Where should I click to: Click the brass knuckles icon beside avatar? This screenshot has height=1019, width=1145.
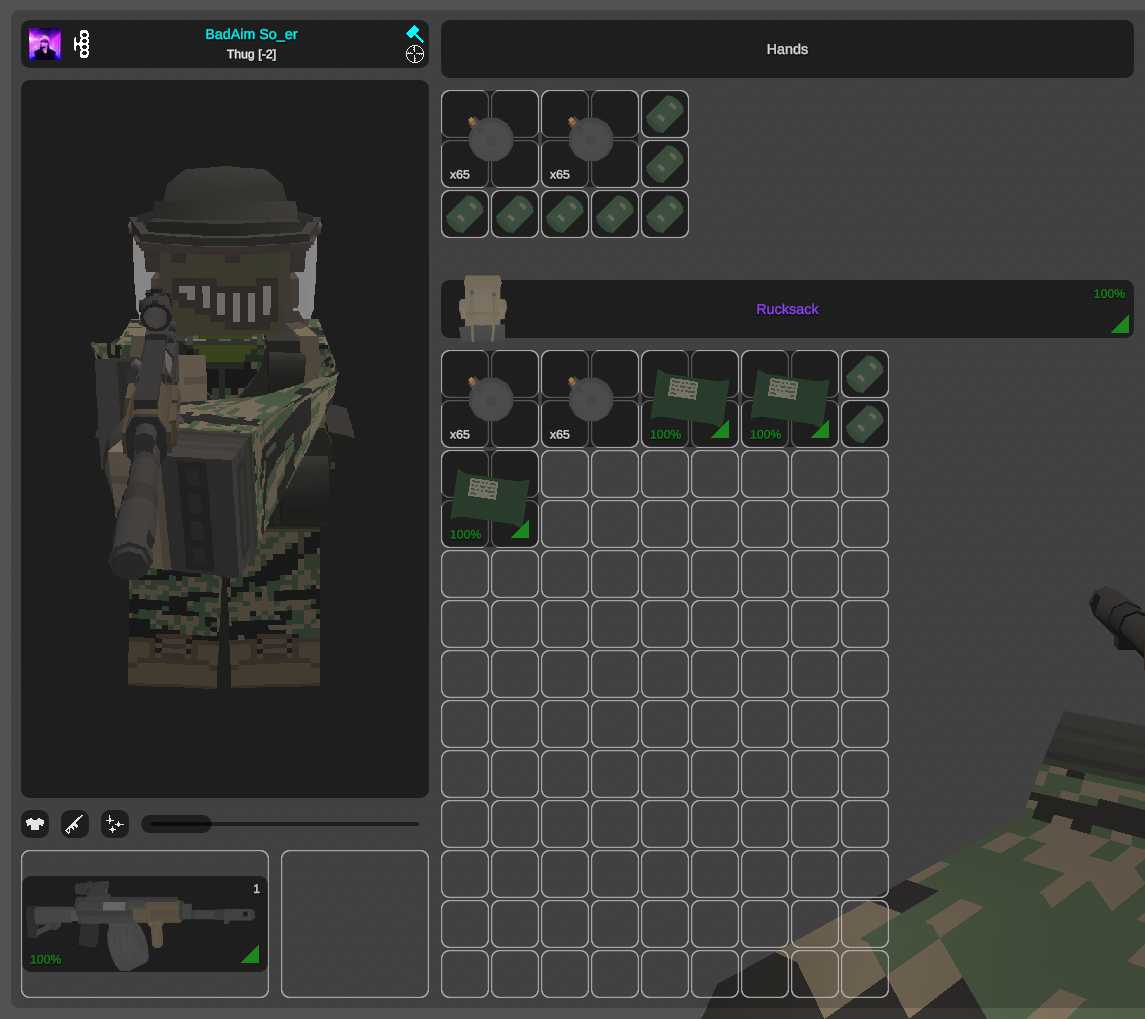(x=83, y=44)
